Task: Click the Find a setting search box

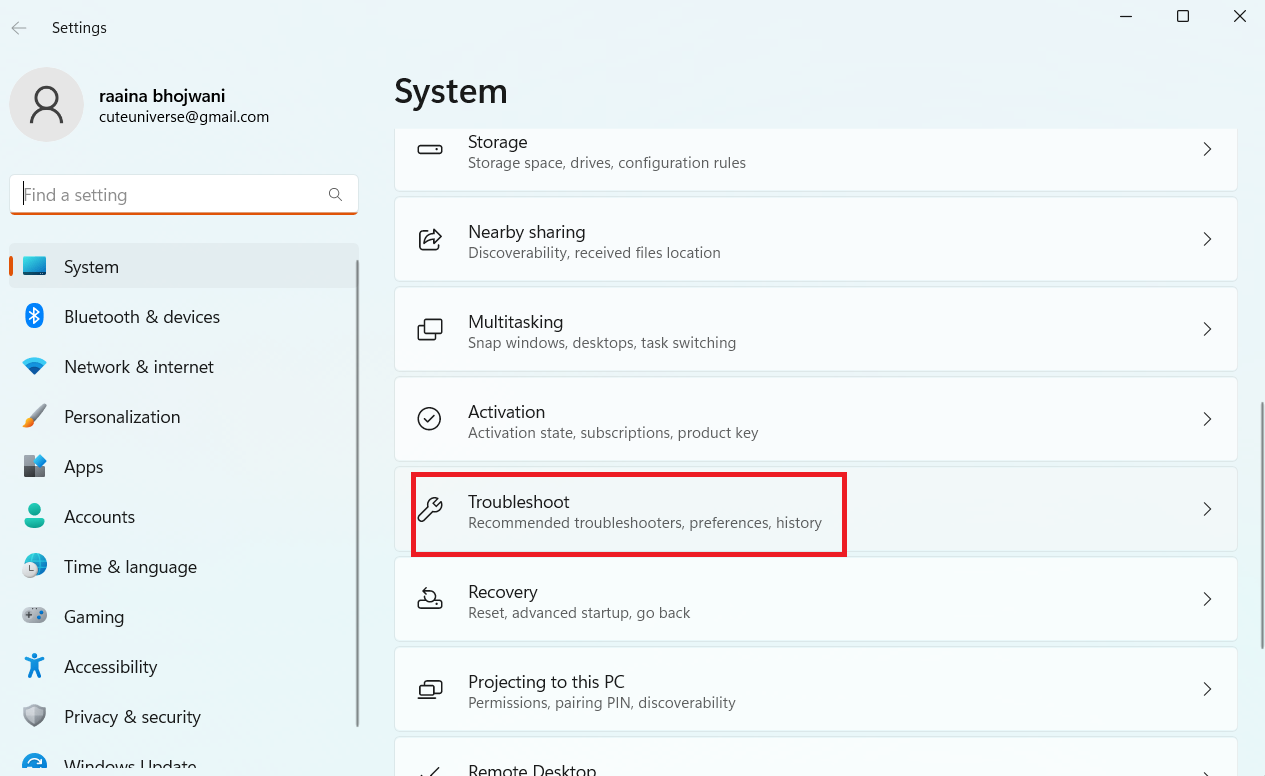Action: tap(172, 195)
